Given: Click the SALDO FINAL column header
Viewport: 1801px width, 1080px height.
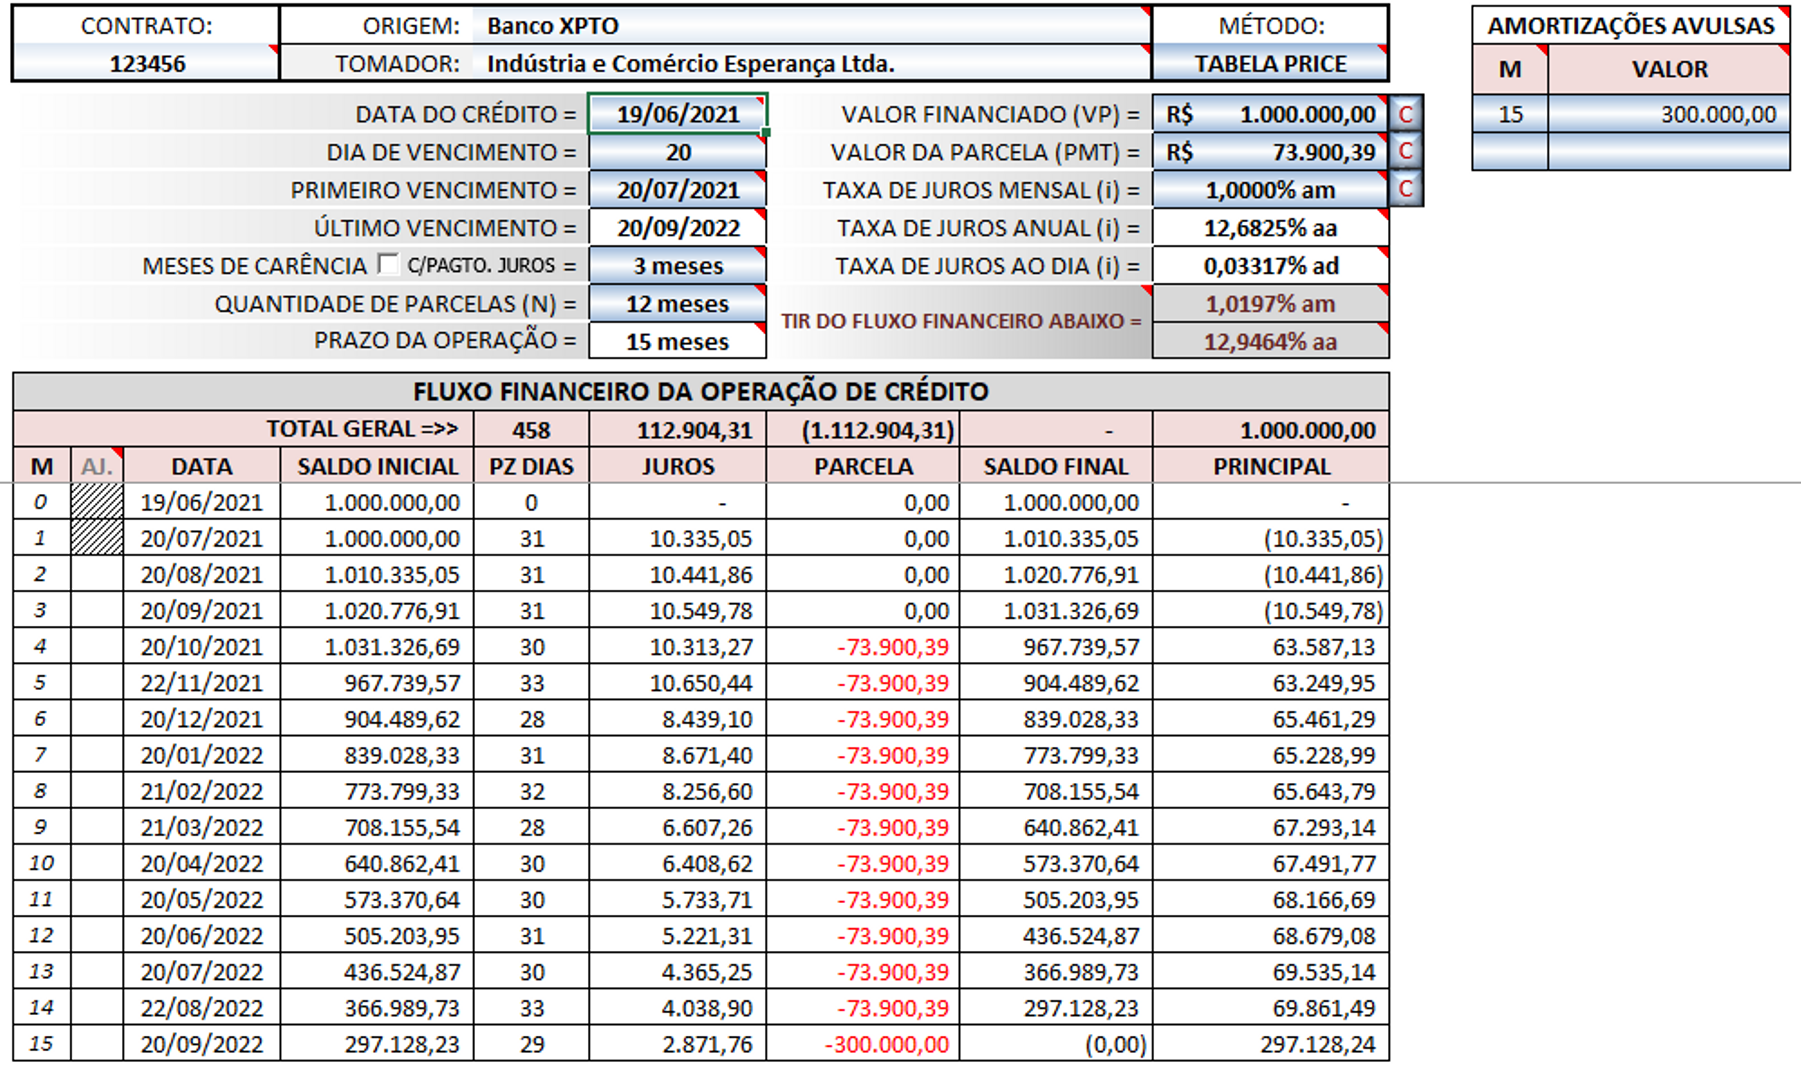Looking at the screenshot, I should [1055, 466].
